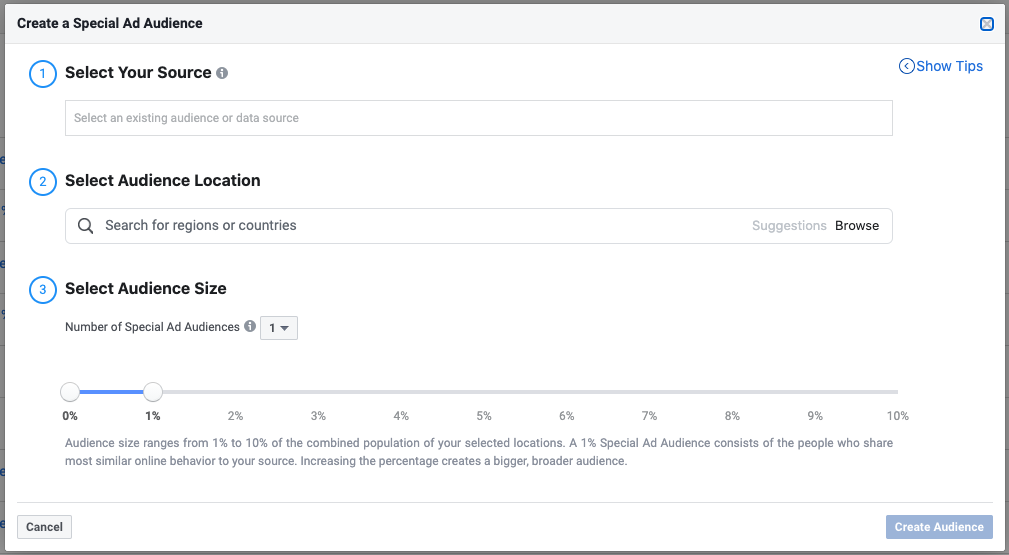Click the step 2 circle icon

(43, 181)
